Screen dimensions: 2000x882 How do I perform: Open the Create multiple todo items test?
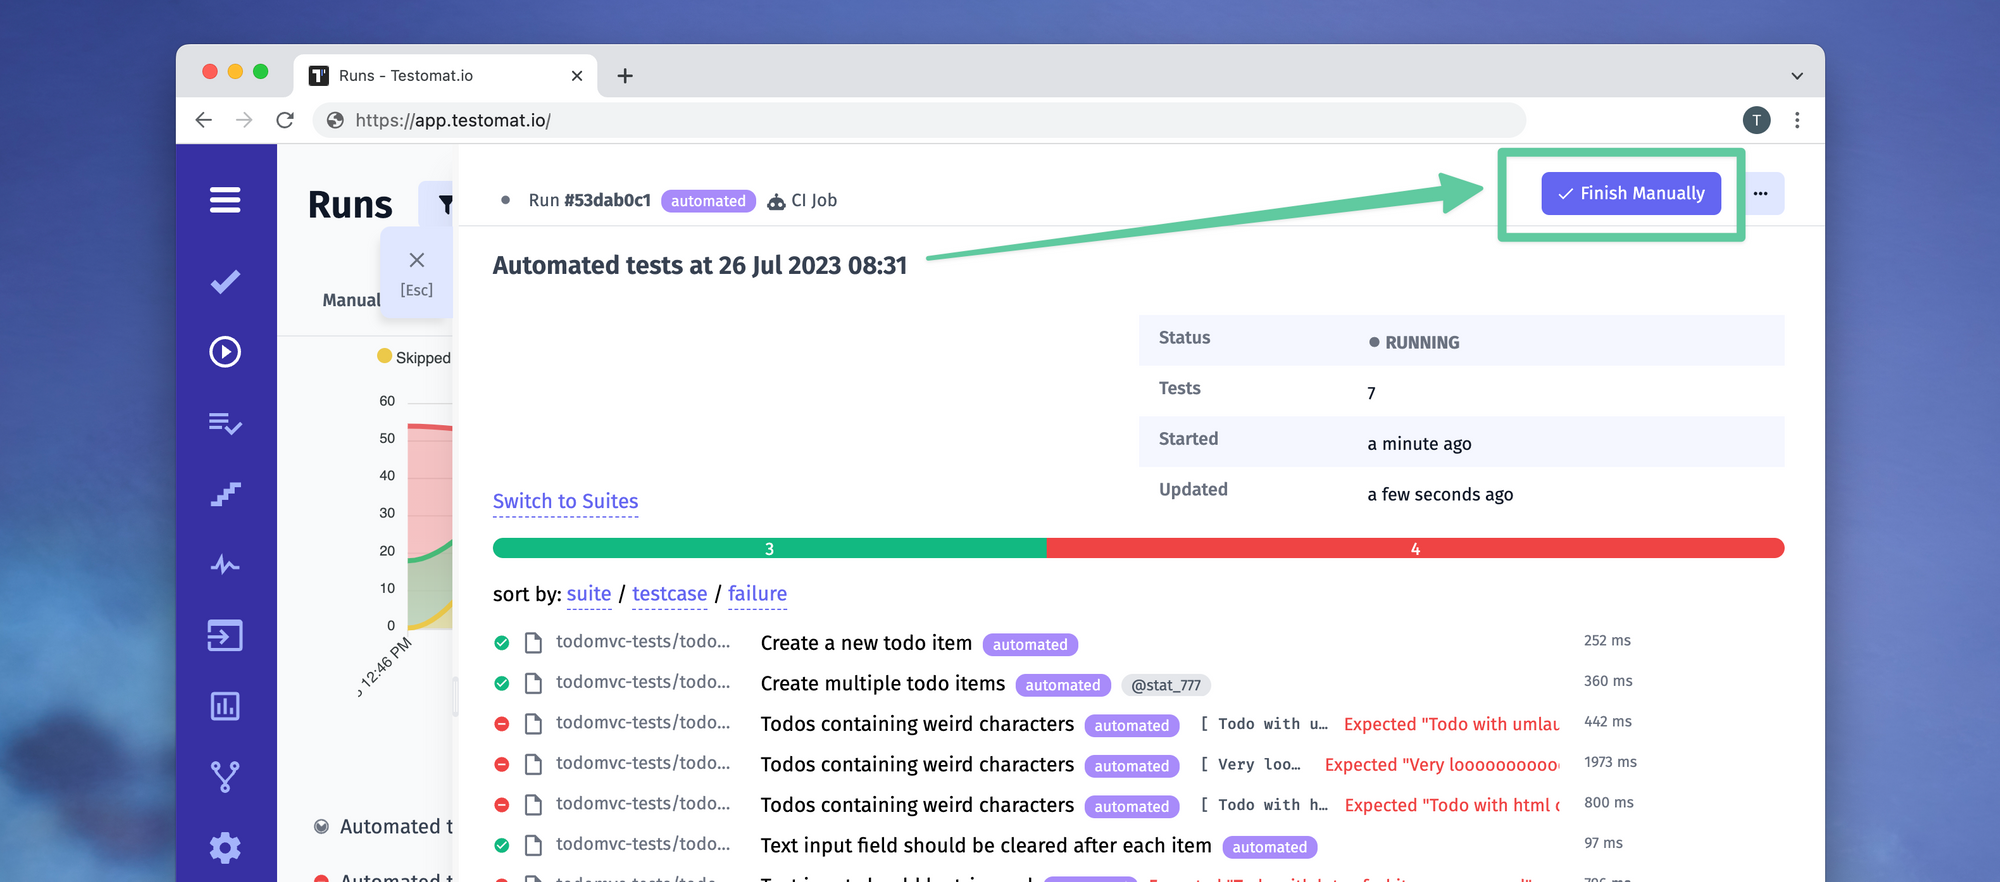tap(883, 683)
